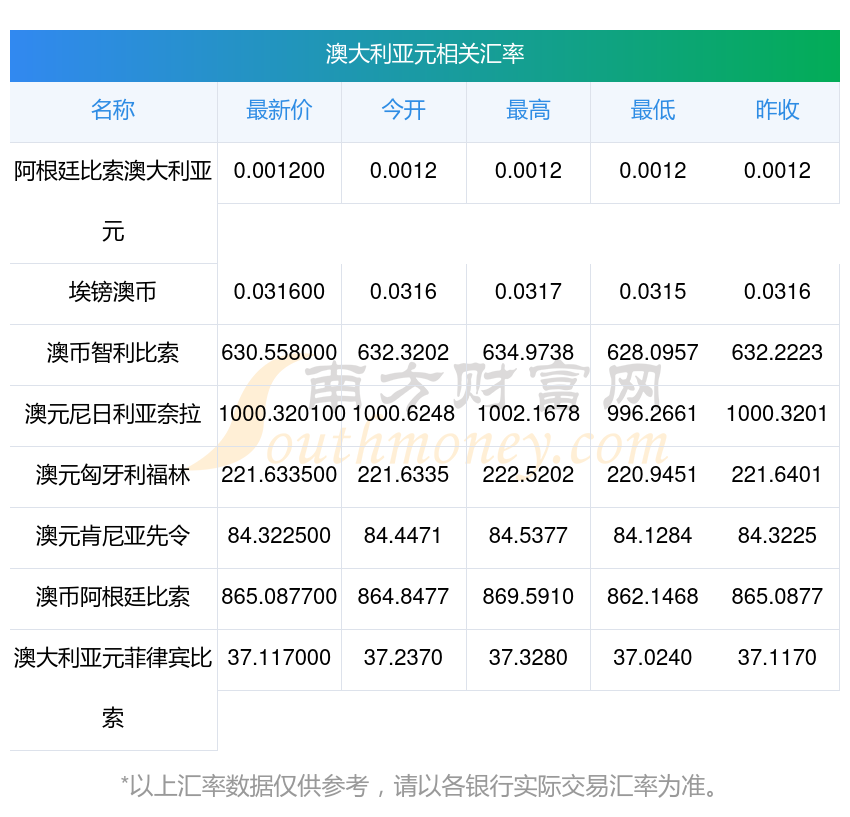Click the 澳大利亚元菲律宾比索 row name
This screenshot has height=817, width=850.
point(113,689)
